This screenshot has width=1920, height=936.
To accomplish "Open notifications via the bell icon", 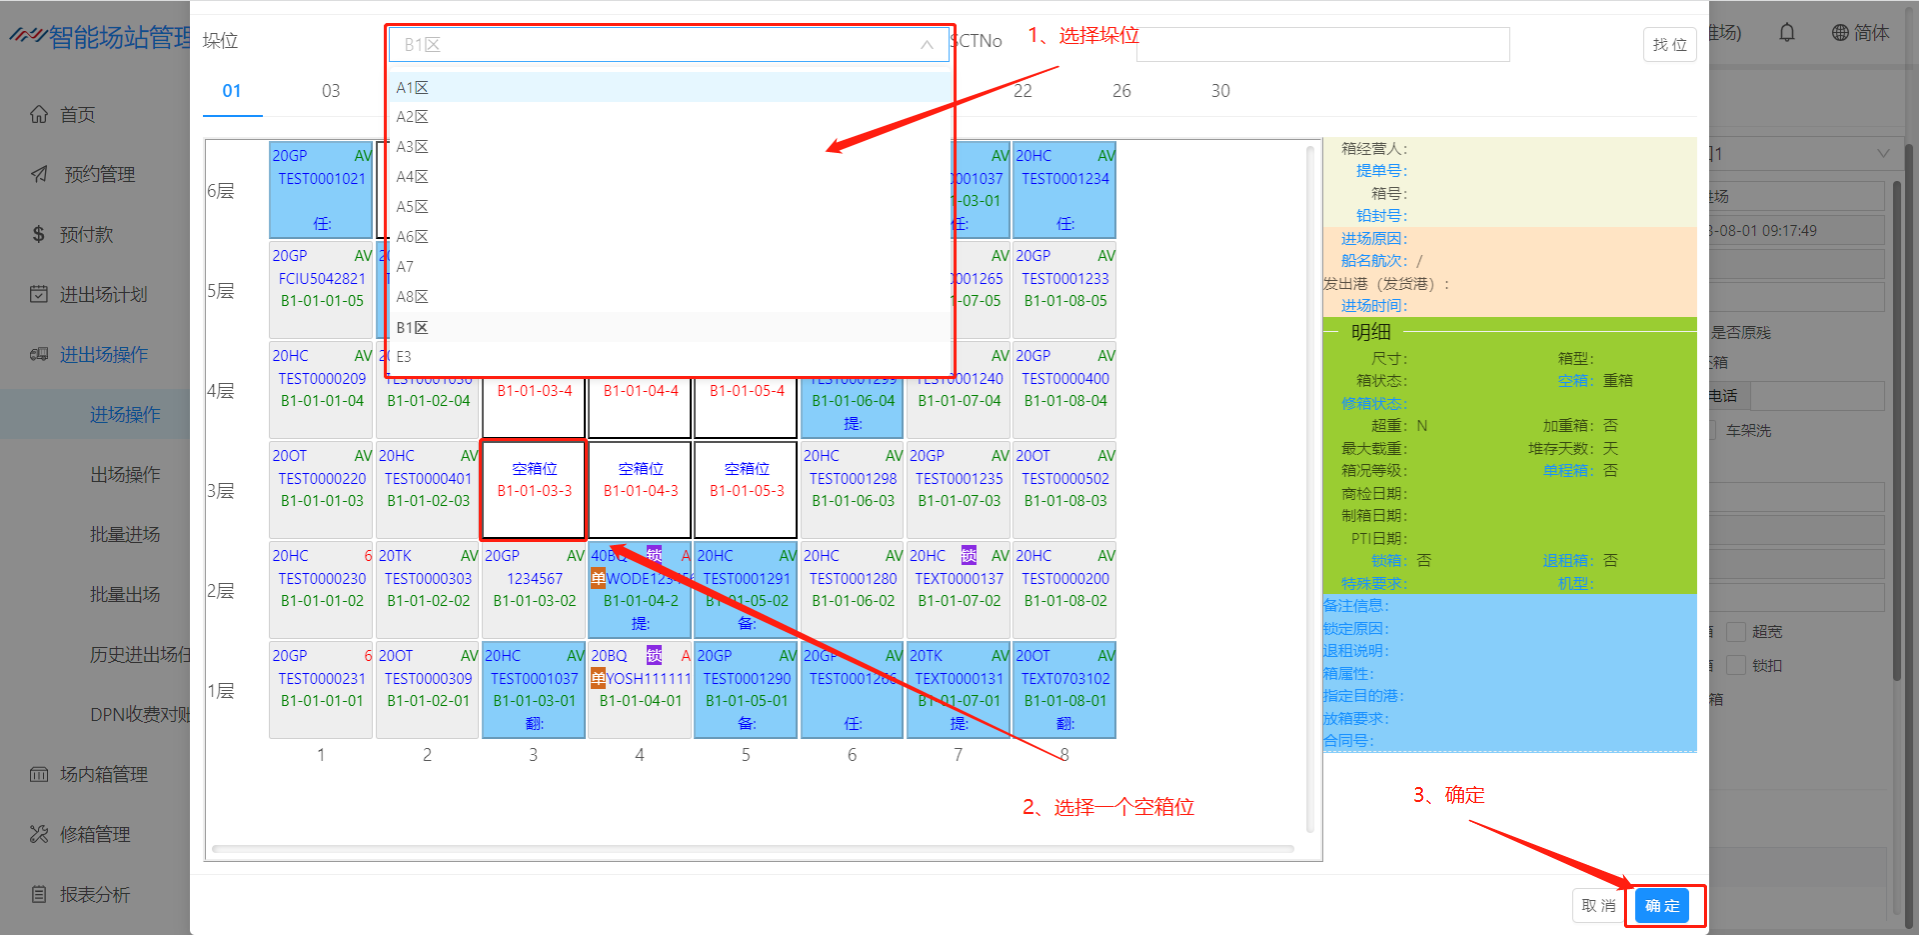I will [x=1787, y=33].
